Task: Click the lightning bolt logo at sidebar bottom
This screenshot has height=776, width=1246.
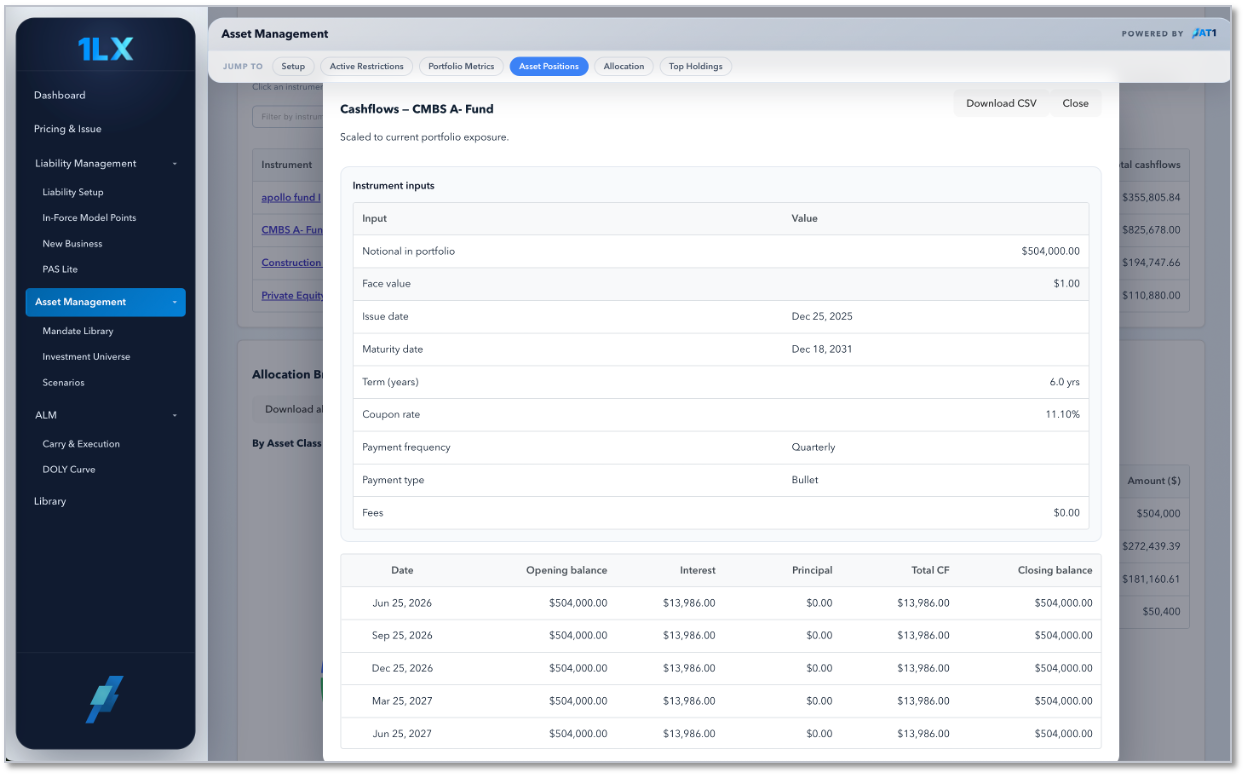Action: pos(104,700)
